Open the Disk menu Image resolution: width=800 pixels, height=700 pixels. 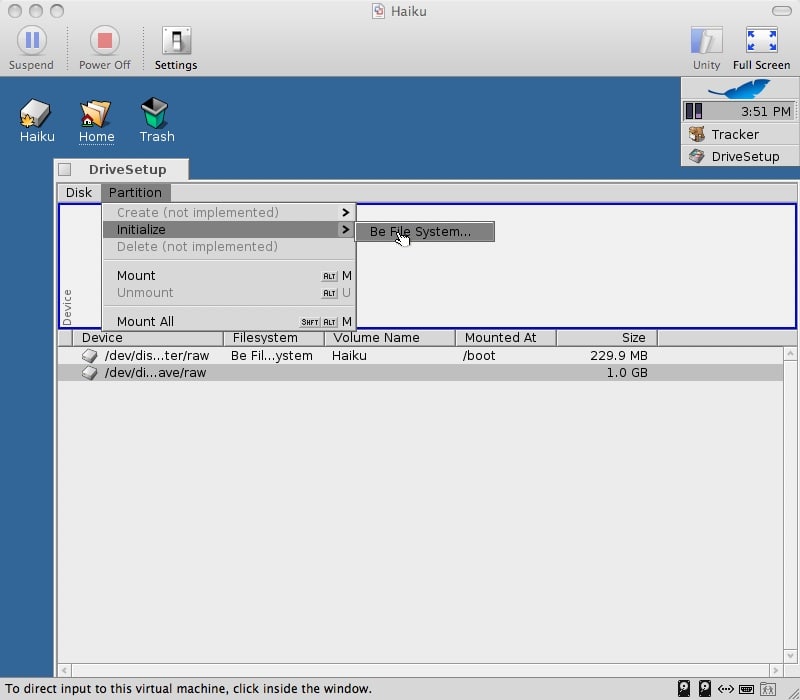(x=79, y=192)
